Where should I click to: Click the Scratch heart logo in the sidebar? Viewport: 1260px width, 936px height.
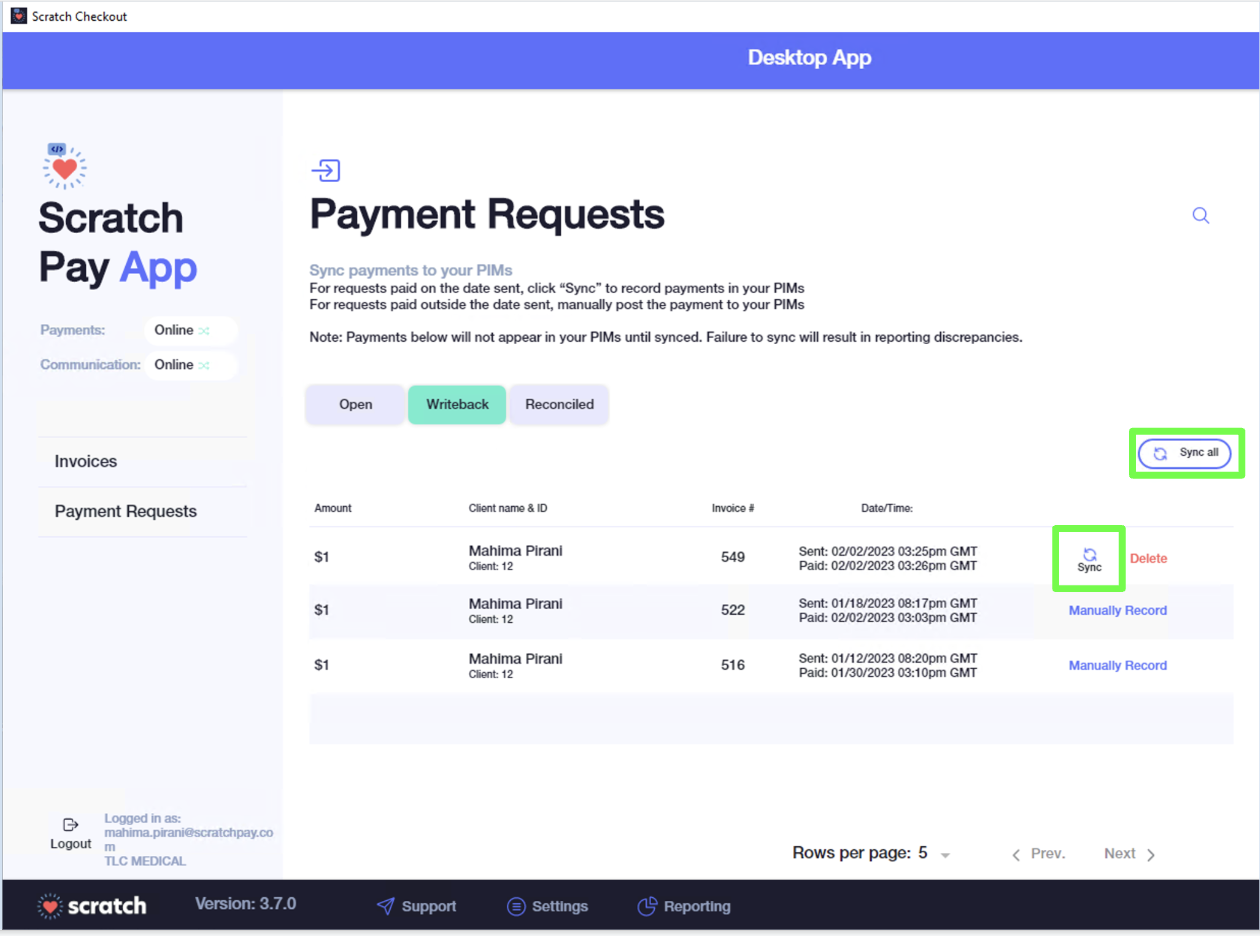click(x=64, y=165)
